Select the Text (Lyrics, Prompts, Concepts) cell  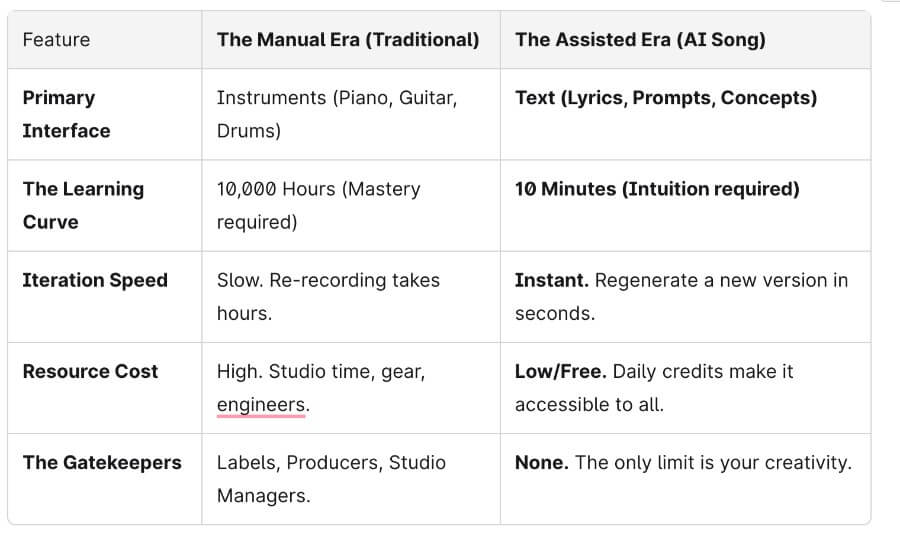(665, 98)
